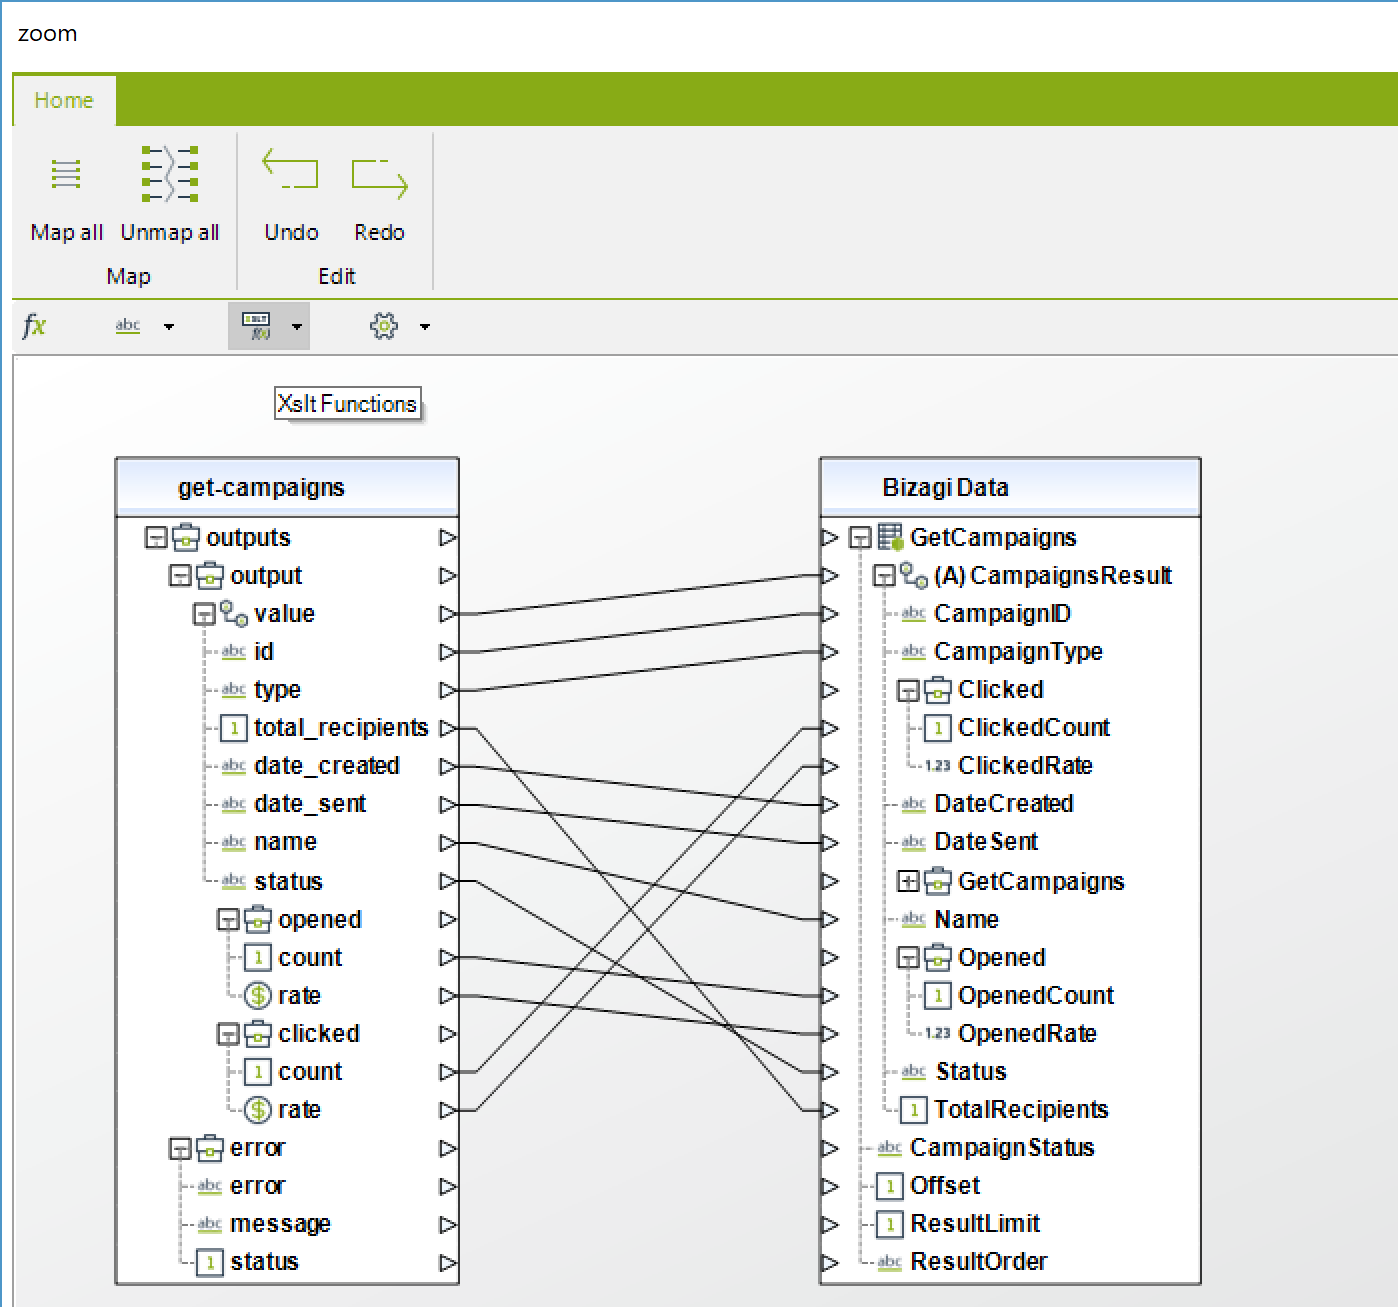Collapse the value node
This screenshot has height=1307, width=1398.
pyautogui.click(x=203, y=614)
